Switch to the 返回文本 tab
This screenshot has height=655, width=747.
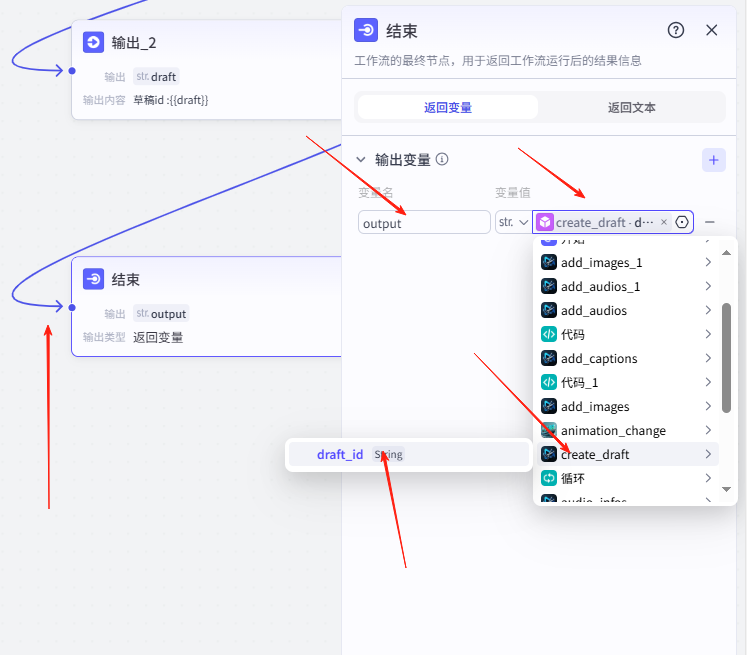[x=631, y=107]
